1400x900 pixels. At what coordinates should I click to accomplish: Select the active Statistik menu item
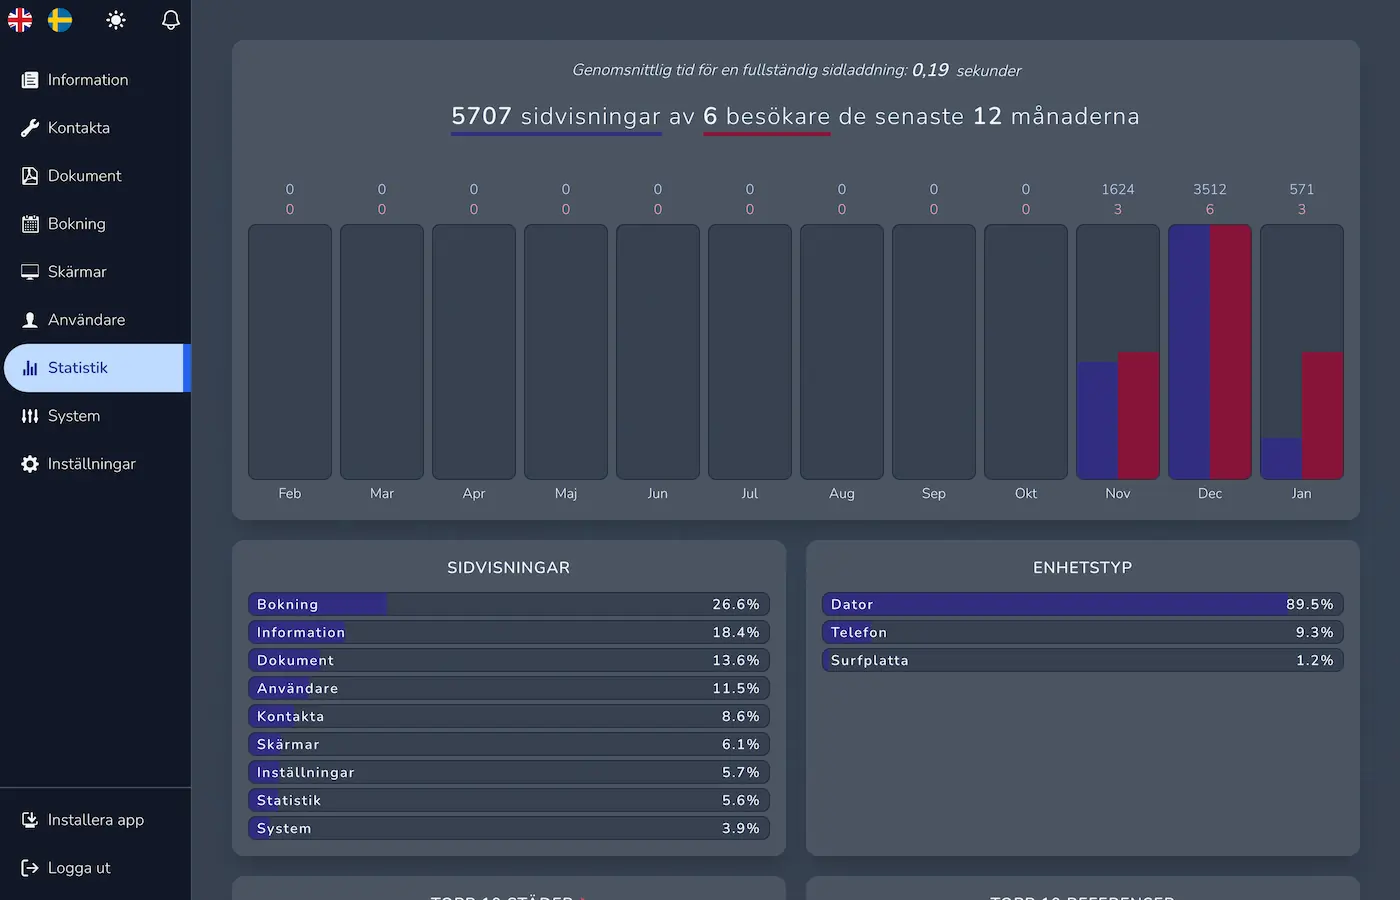pyautogui.click(x=95, y=368)
